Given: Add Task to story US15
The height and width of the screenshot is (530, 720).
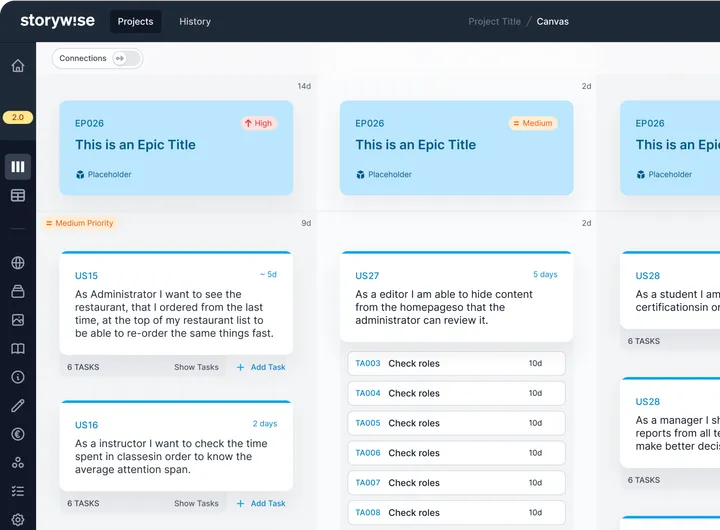Looking at the screenshot, I should (261, 367).
